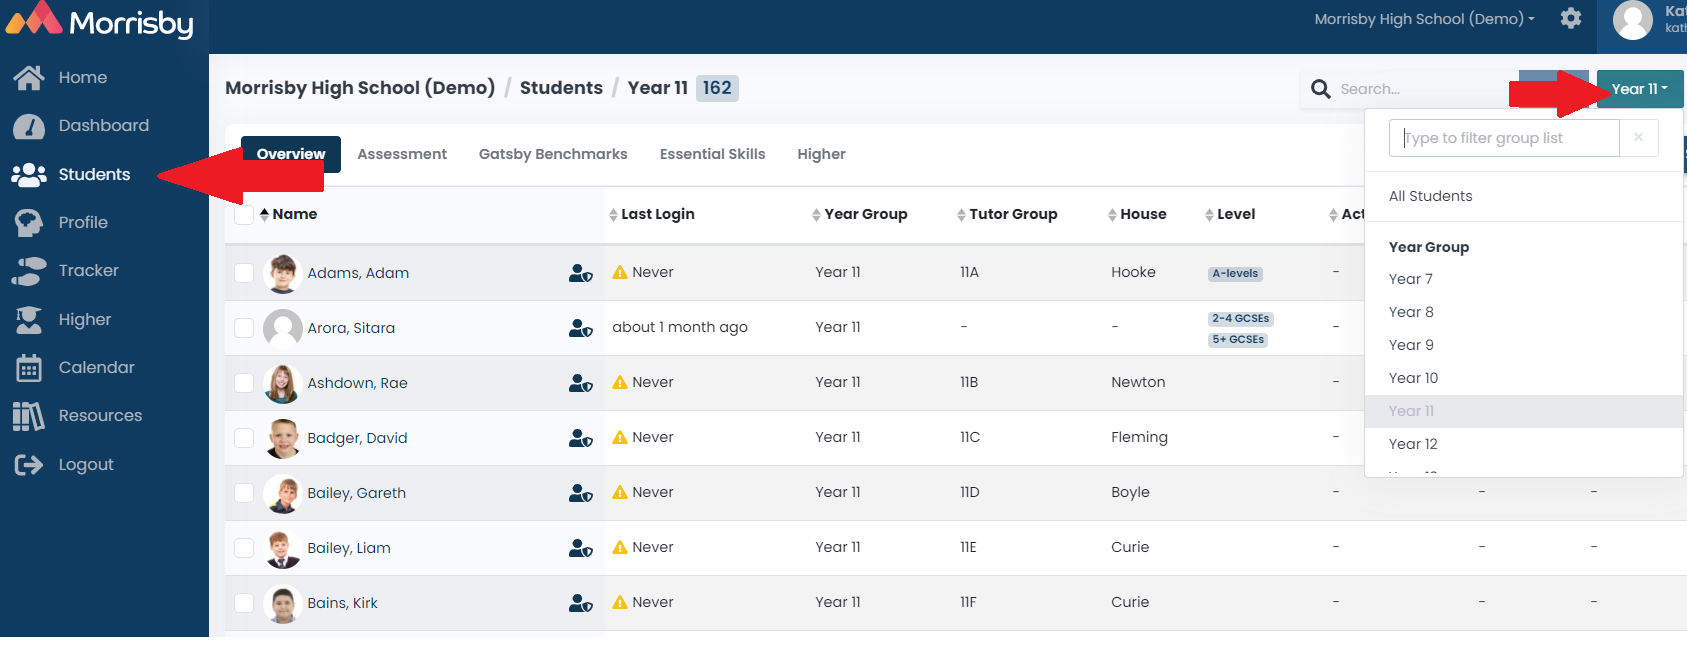Tick checkbox for Bains, Kirk
Image resolution: width=1687 pixels, height=648 pixels.
pyautogui.click(x=244, y=603)
